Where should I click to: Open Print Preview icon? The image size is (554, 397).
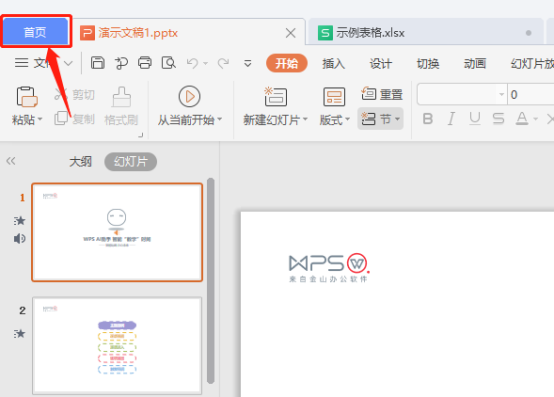coord(168,63)
